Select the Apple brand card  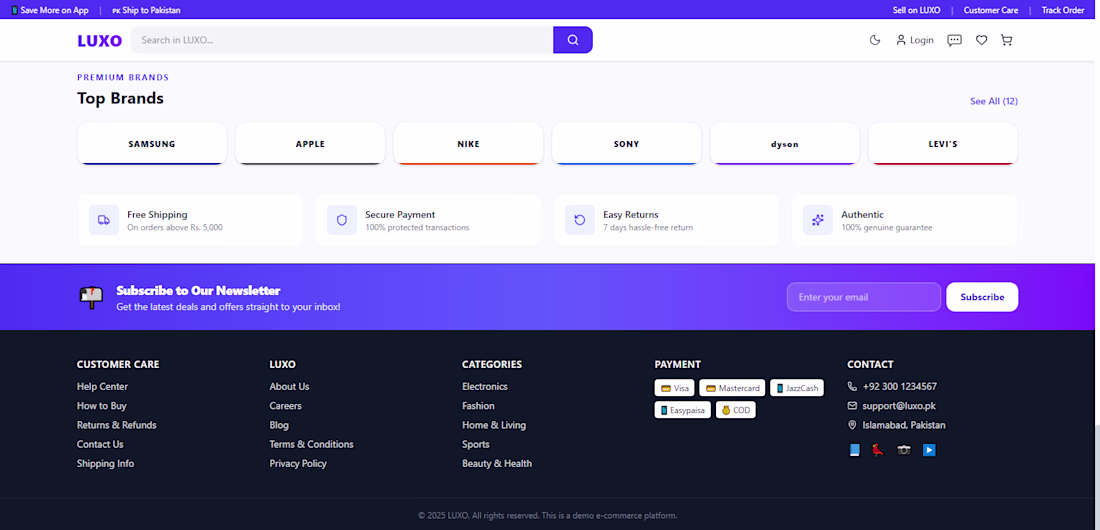[310, 144]
